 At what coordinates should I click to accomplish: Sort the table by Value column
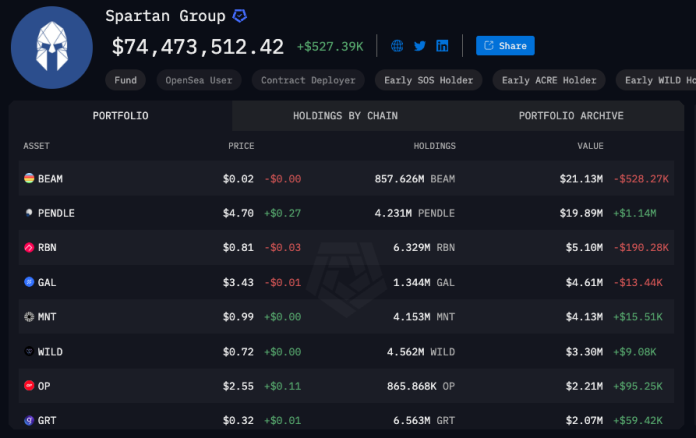coord(590,146)
